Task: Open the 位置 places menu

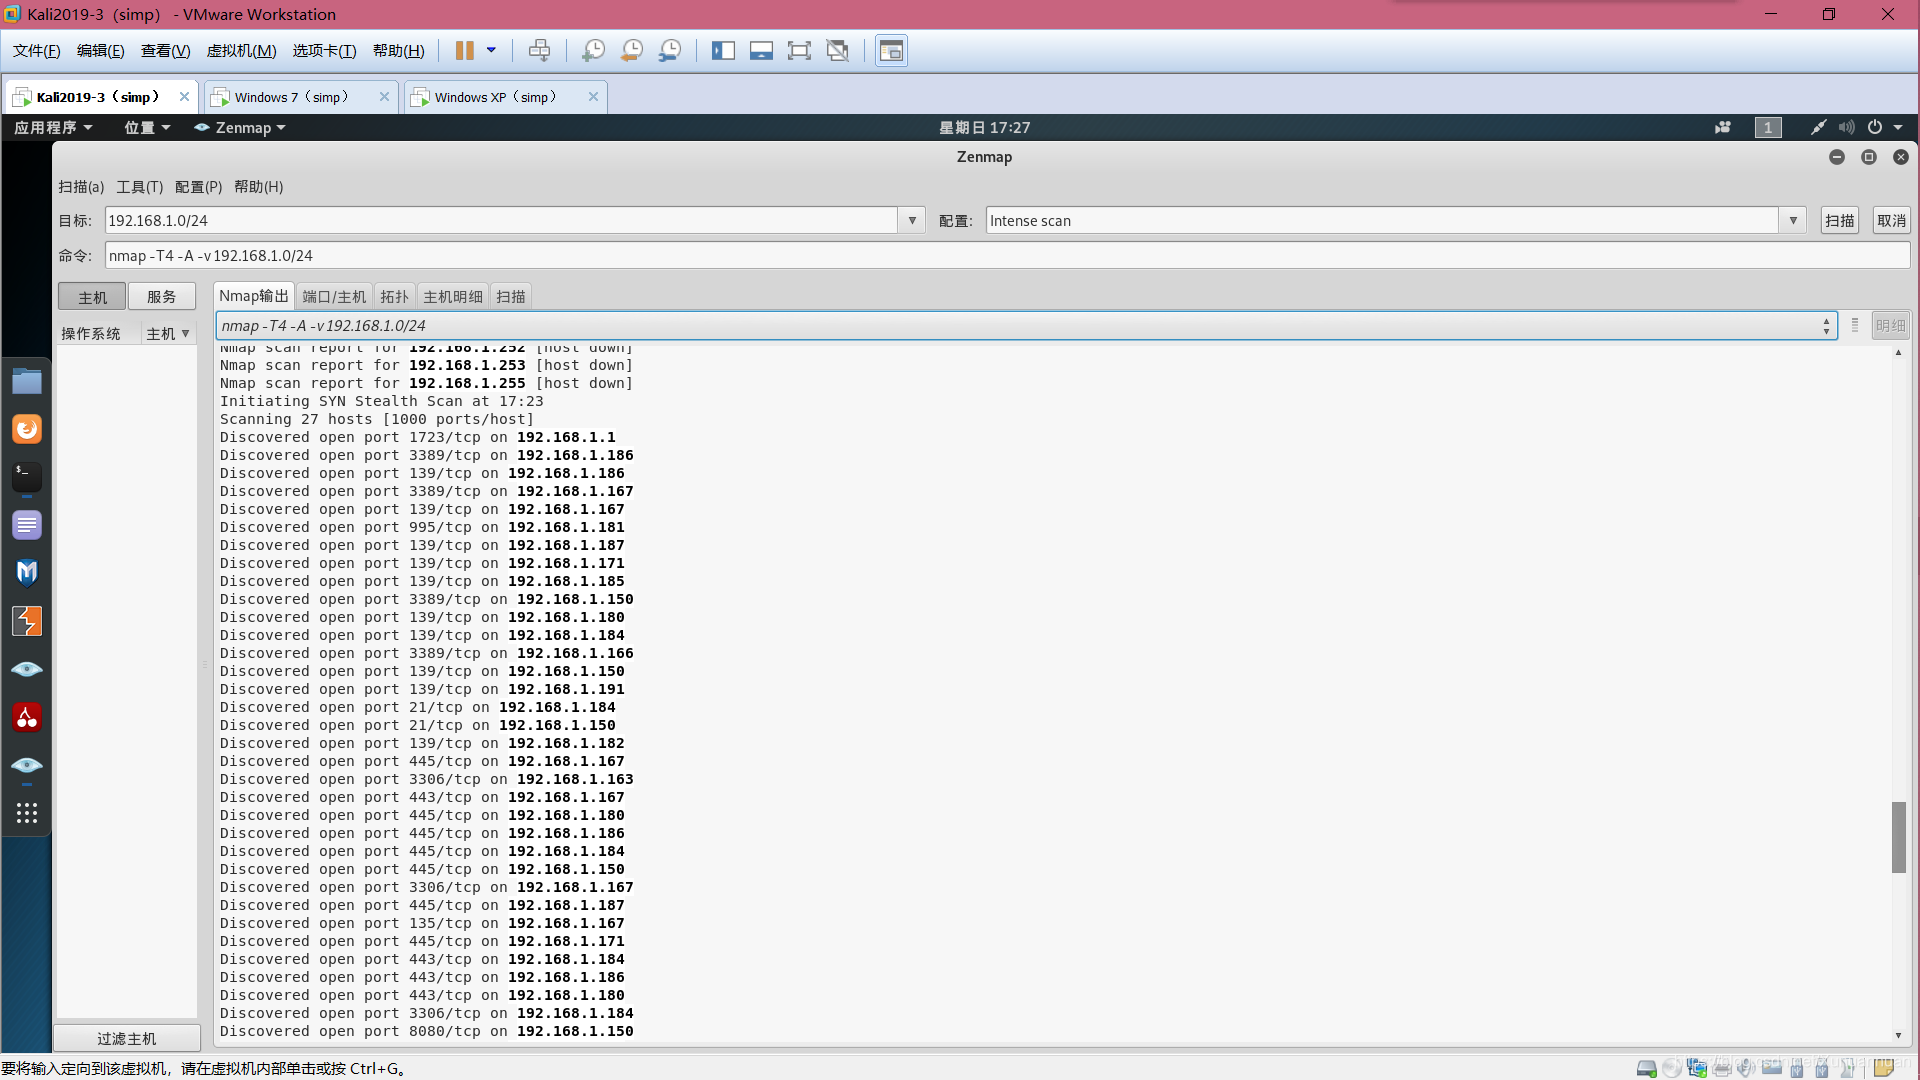Action: click(147, 127)
